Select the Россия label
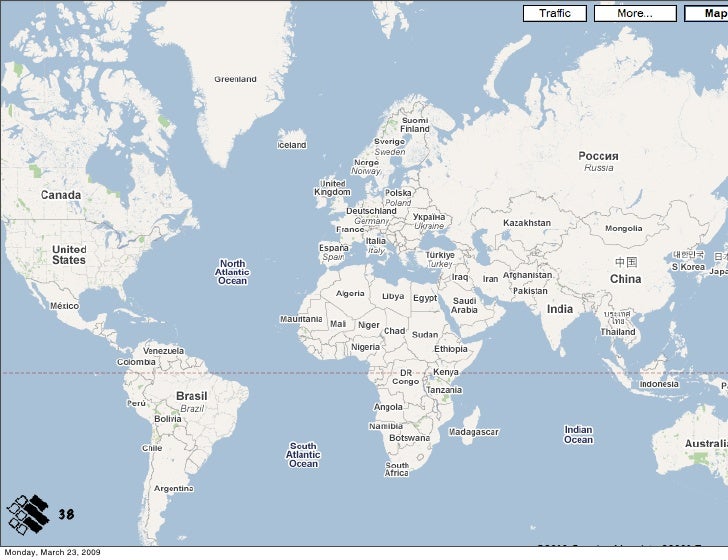The height and width of the screenshot is (560, 728). 598,156
